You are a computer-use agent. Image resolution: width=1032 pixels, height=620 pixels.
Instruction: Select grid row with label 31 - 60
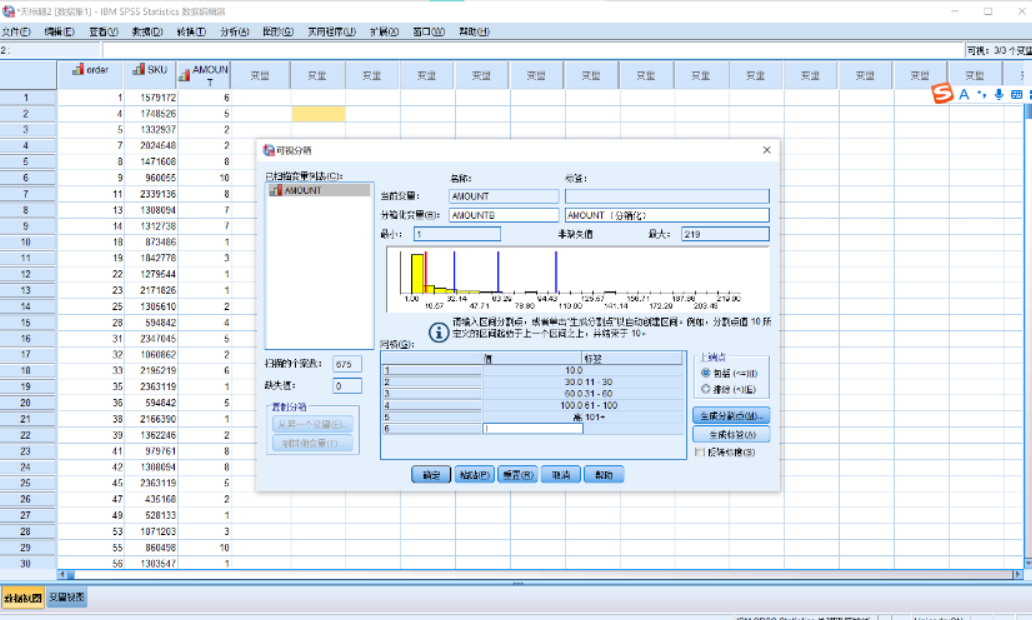pos(532,394)
